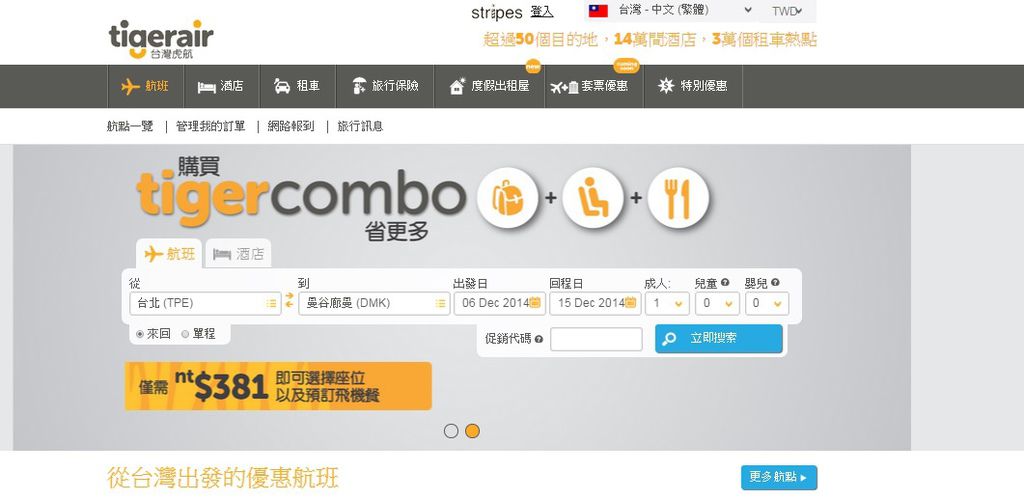Click the children help question mark icon
This screenshot has width=1024, height=500.
pos(725,283)
